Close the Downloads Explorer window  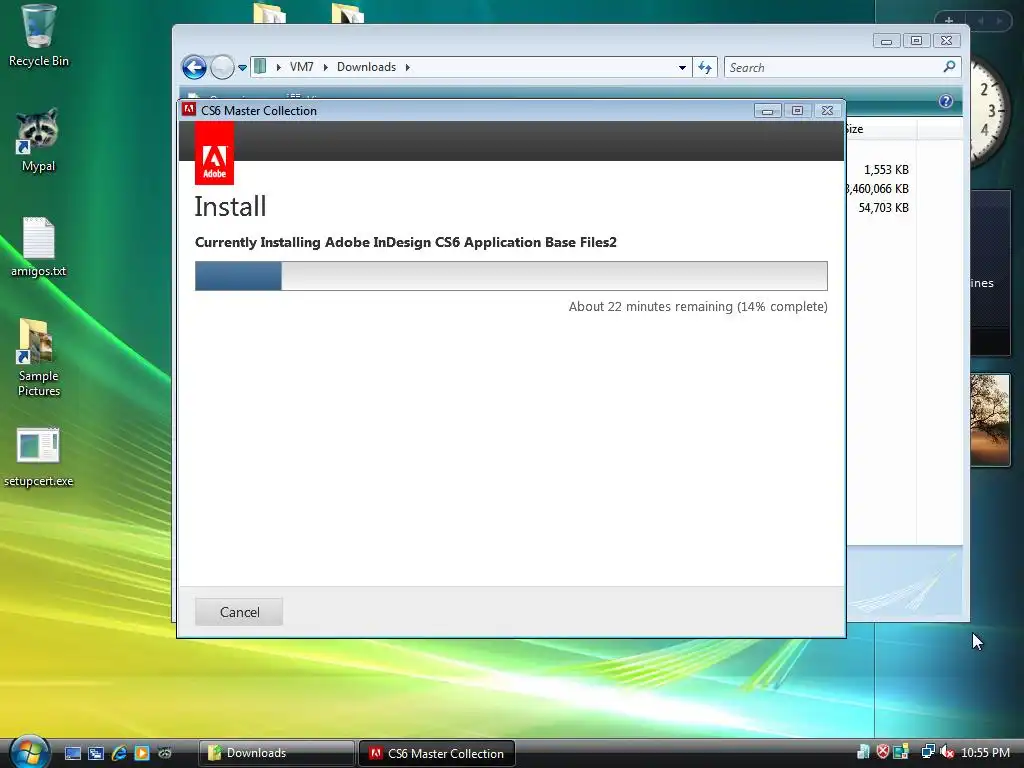[946, 40]
